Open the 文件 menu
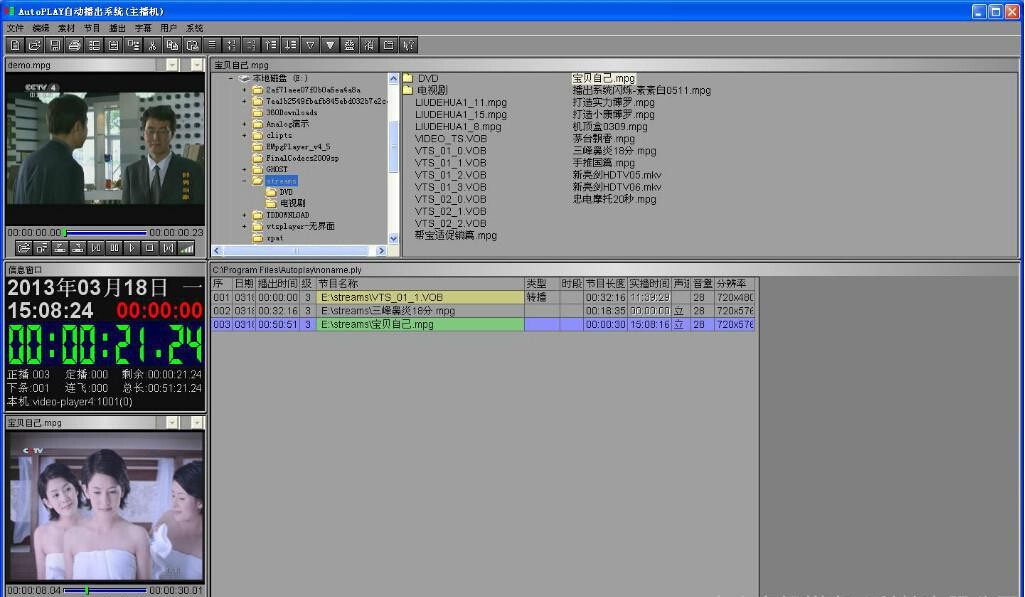Viewport: 1025px width, 597px height. (x=15, y=28)
